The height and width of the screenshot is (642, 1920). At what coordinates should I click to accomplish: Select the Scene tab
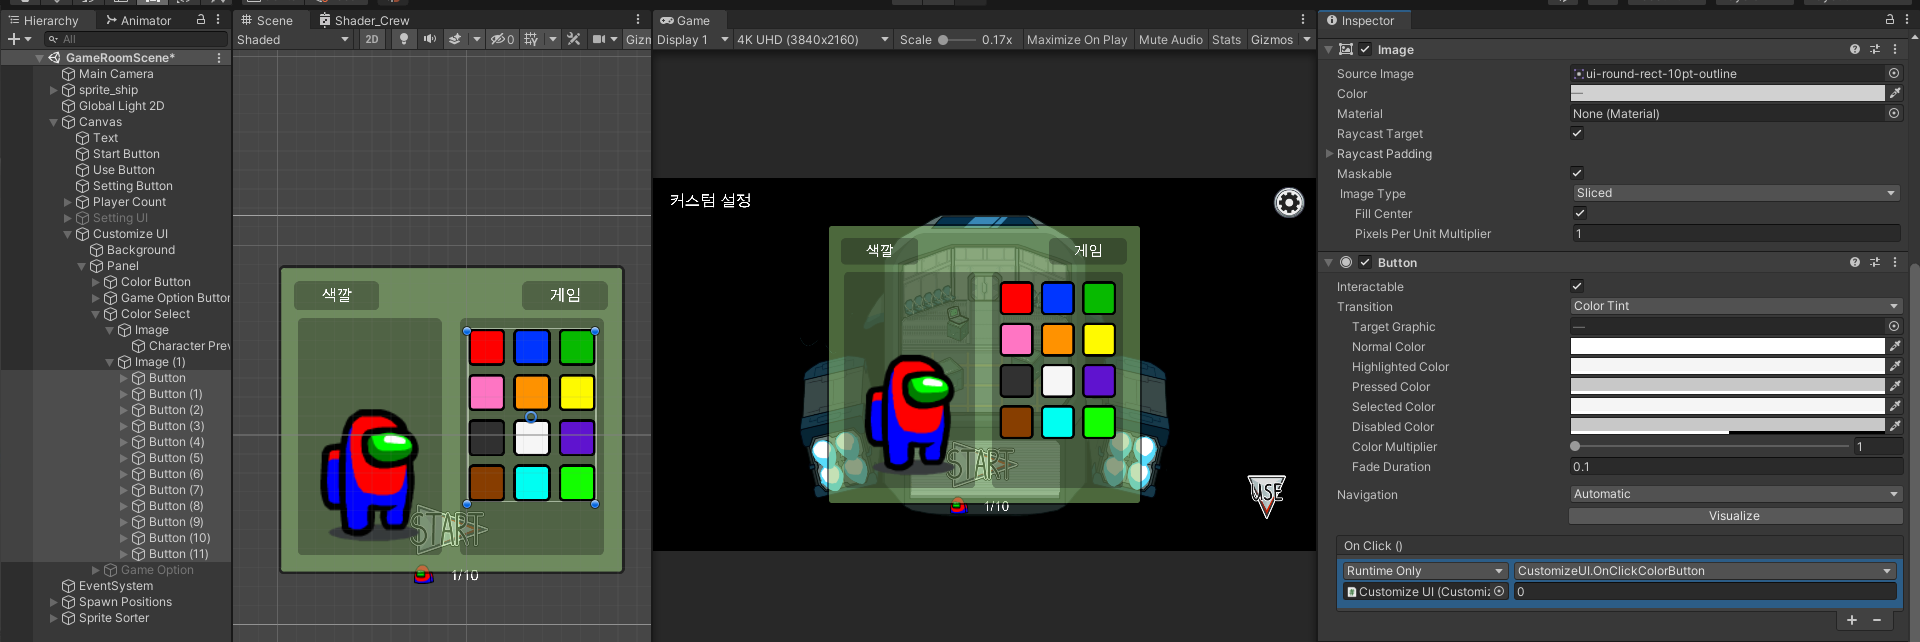coord(267,20)
